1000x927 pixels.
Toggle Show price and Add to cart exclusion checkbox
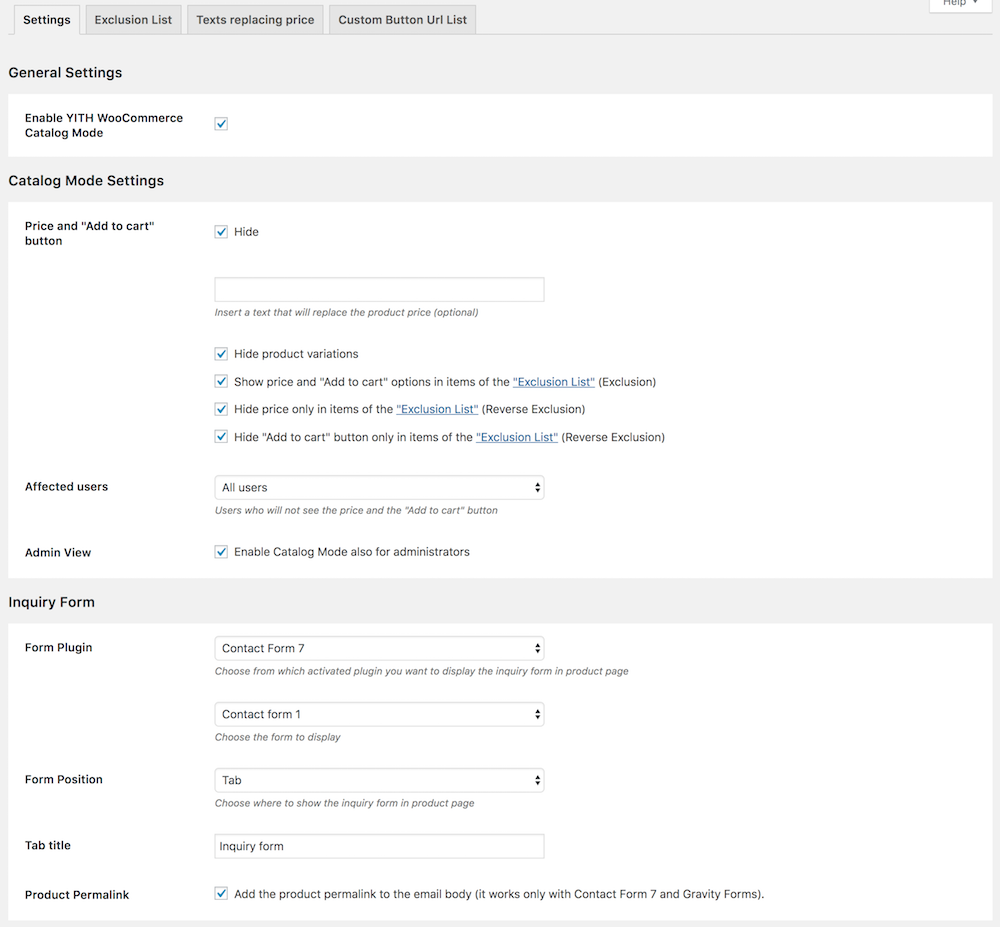pos(221,381)
